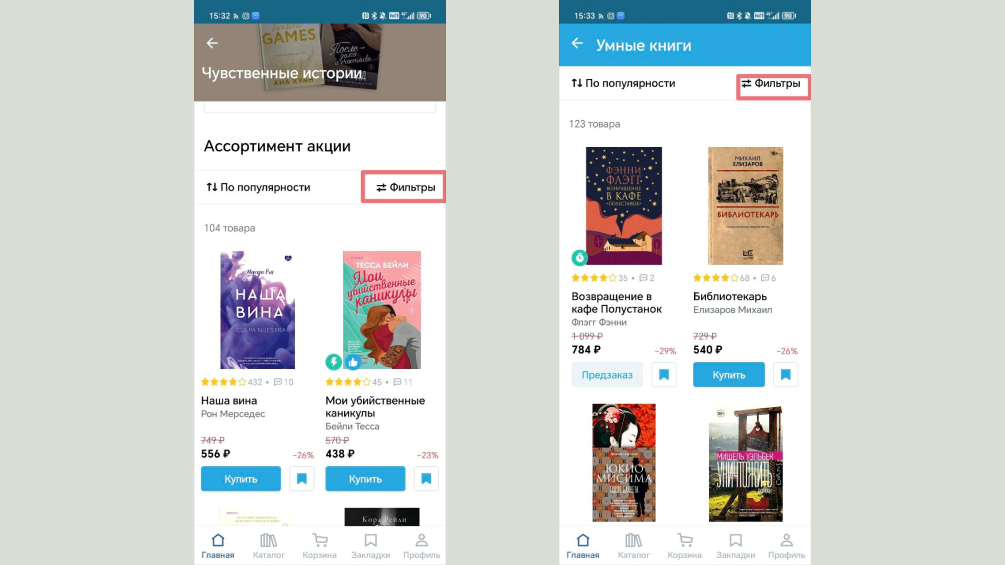Bookmark the Наша вина book

[302, 479]
